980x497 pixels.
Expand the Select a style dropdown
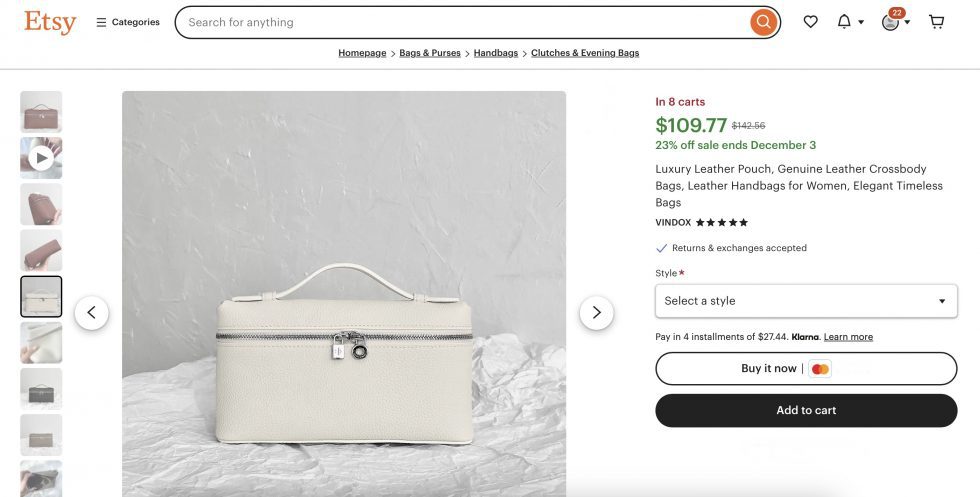806,301
